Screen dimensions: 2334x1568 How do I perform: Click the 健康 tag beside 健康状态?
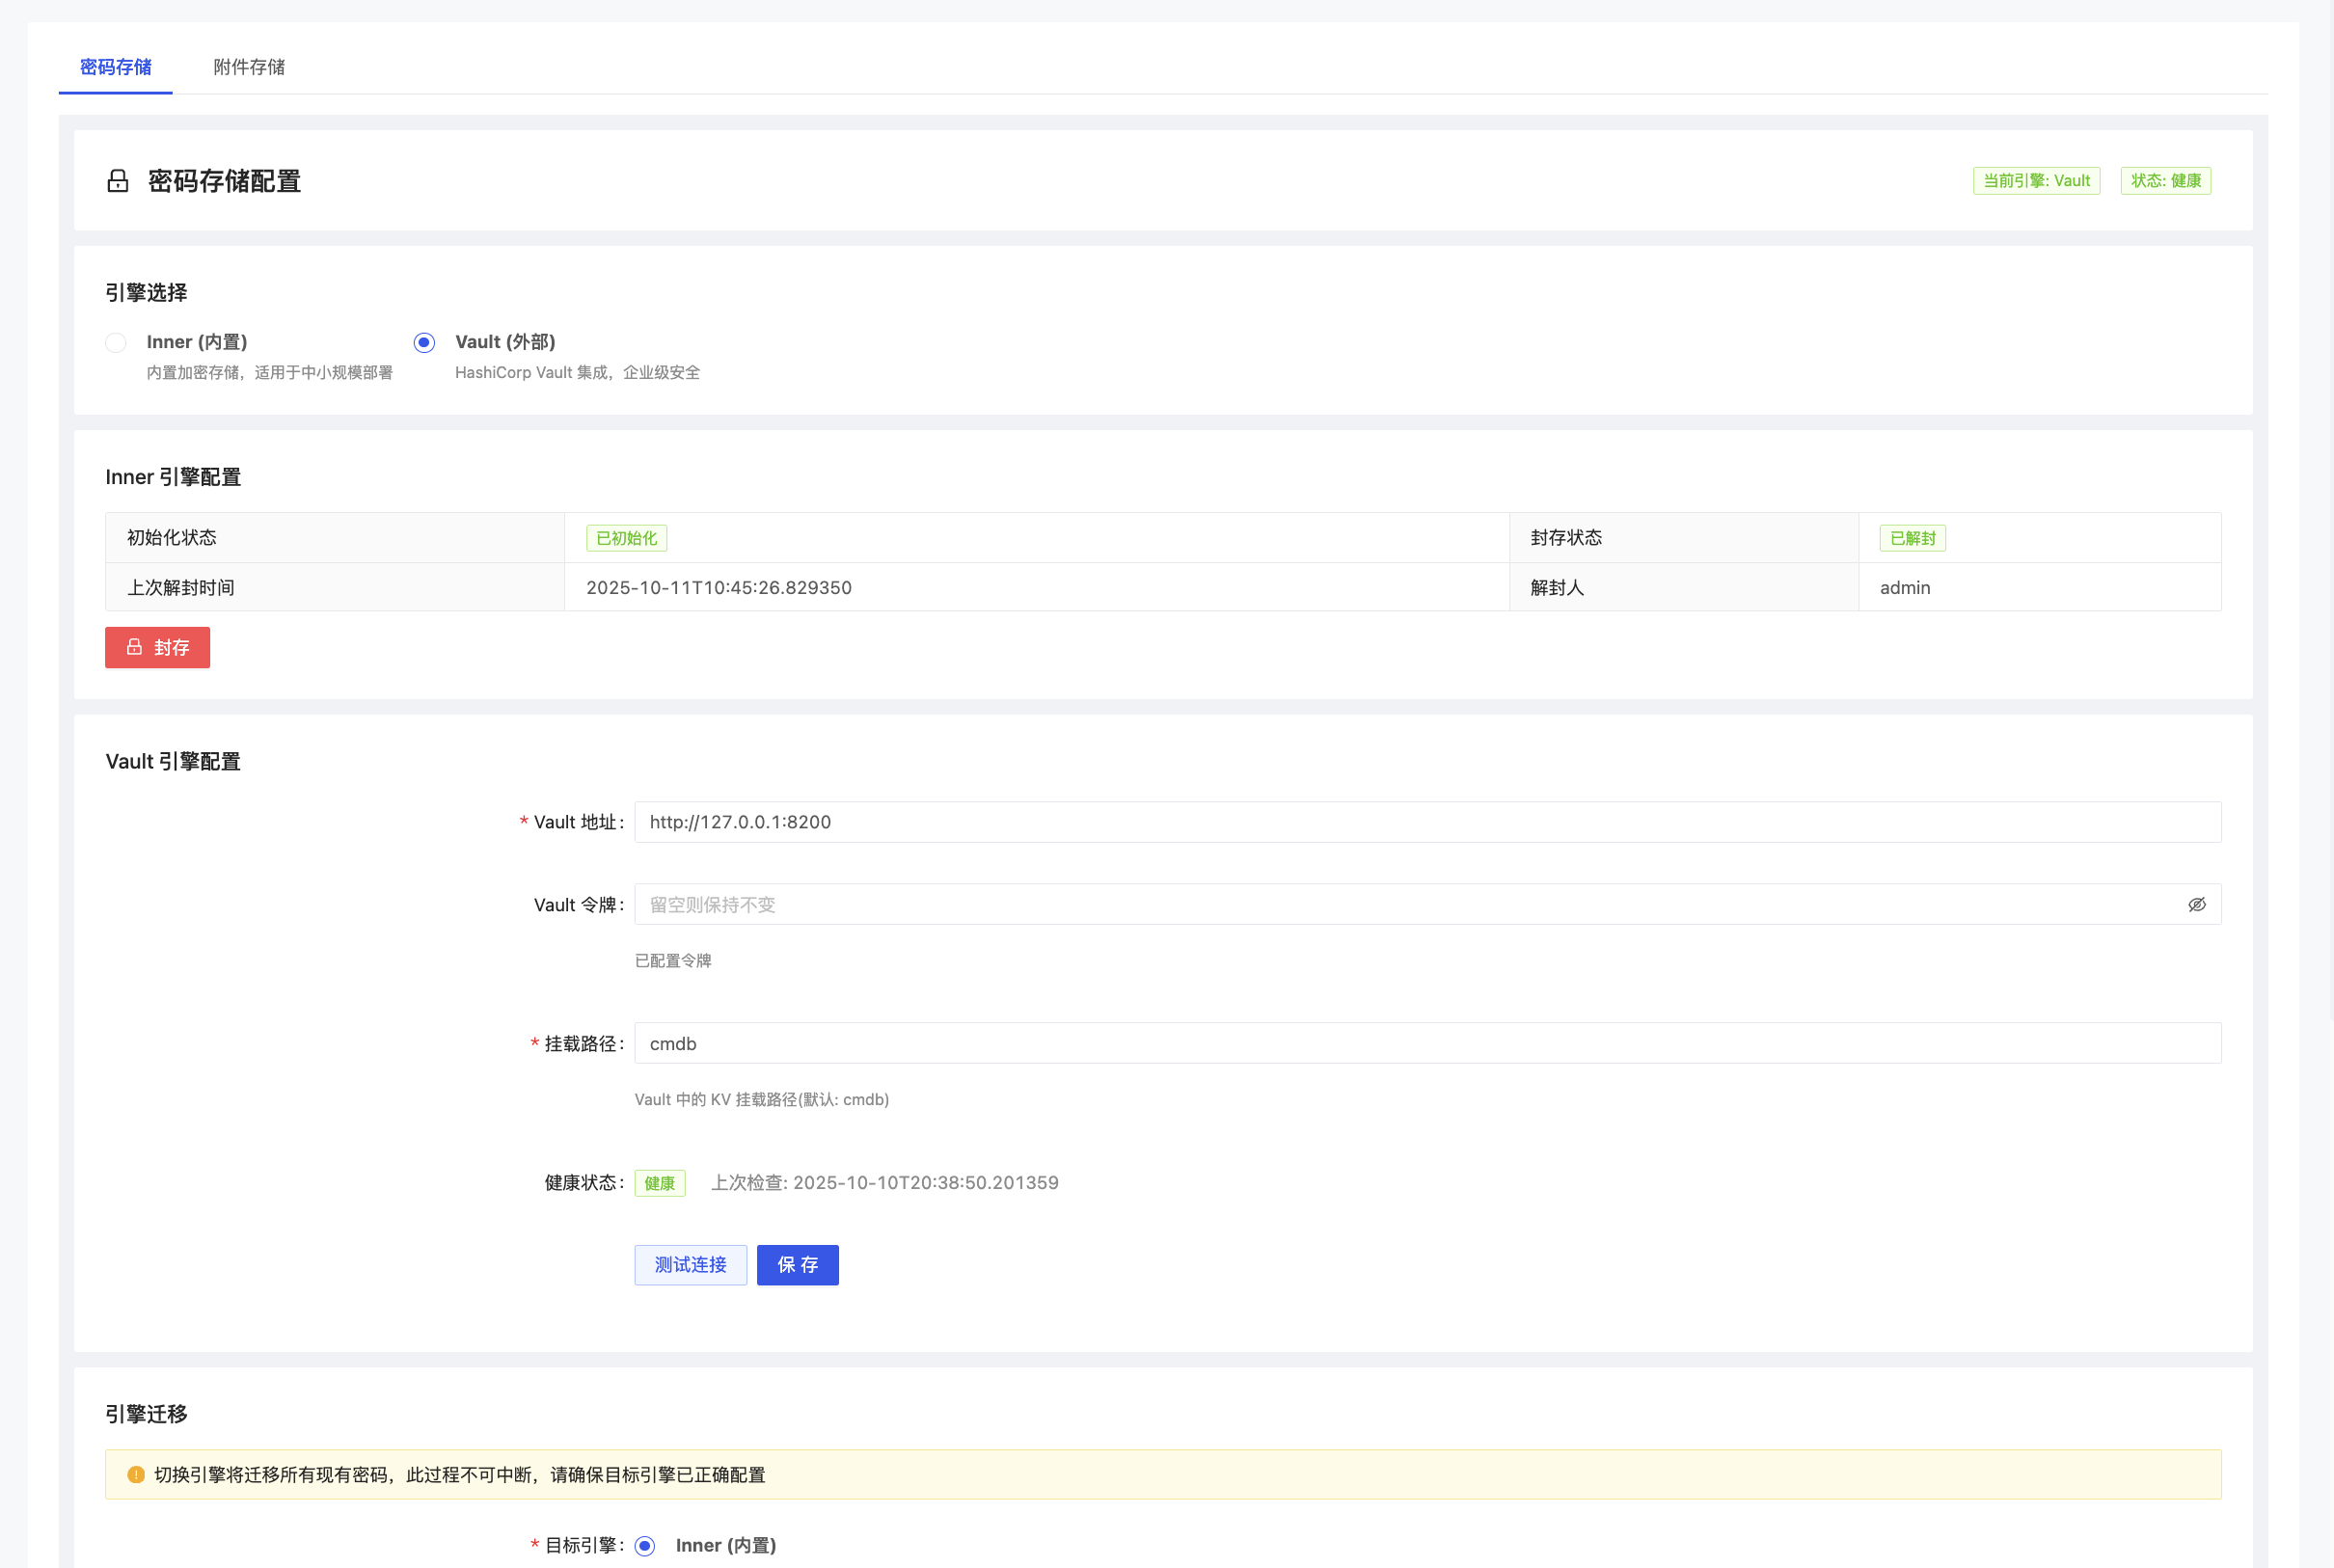(x=659, y=1182)
